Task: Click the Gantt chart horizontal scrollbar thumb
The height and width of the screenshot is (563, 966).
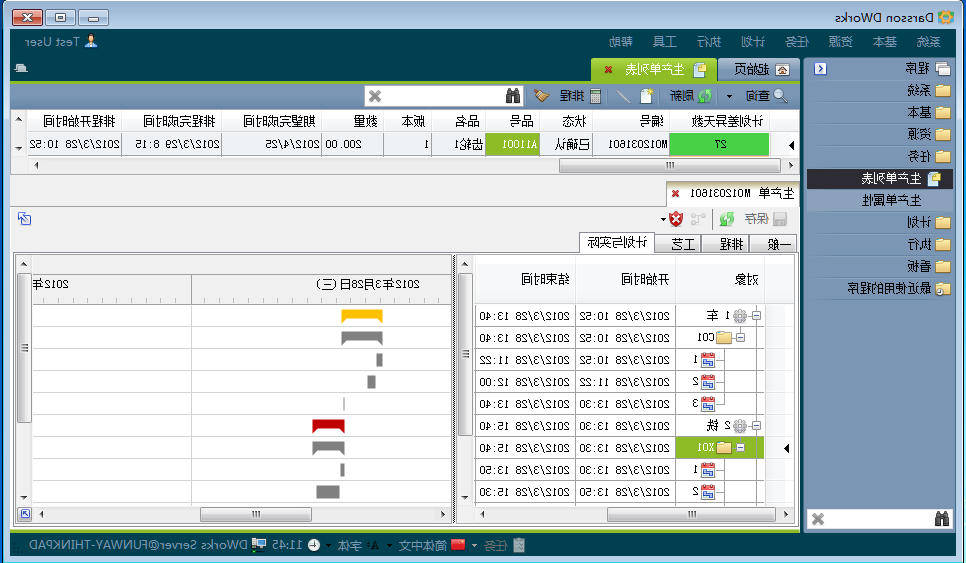Action: [x=256, y=514]
